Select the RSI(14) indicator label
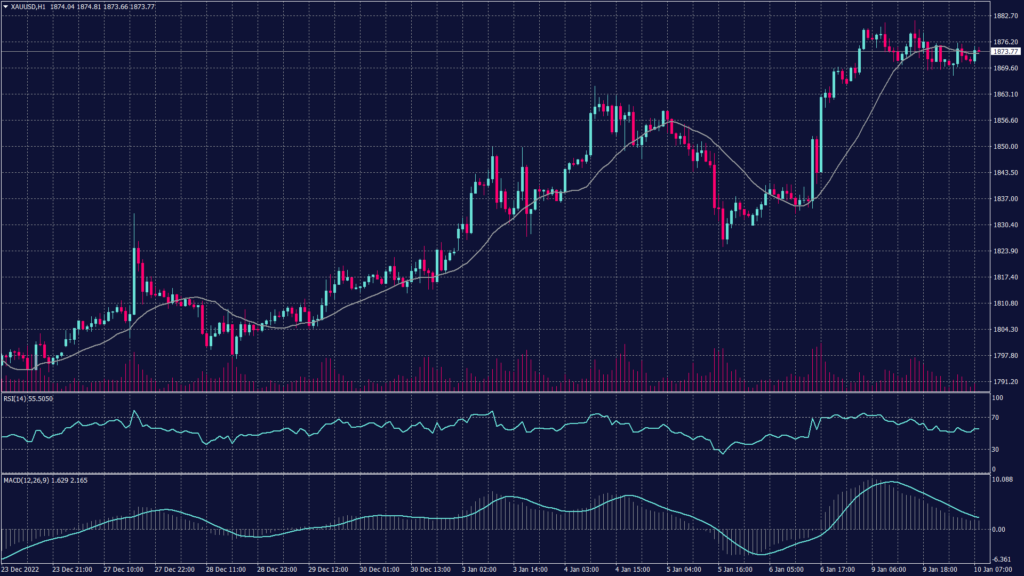This screenshot has width=1024, height=576. (x=26, y=398)
